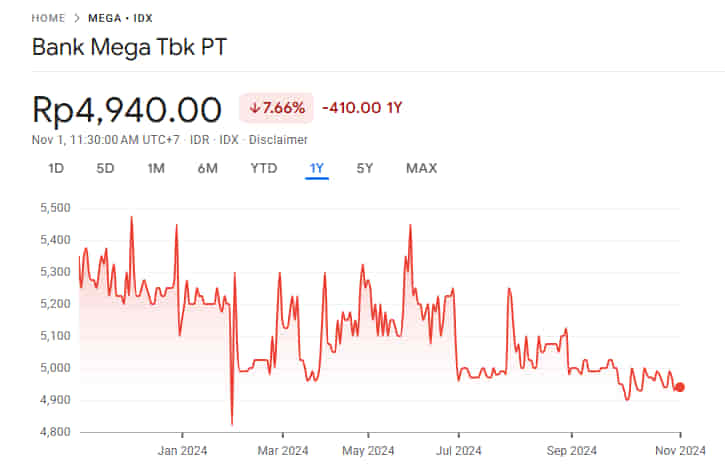Click the Bank Mega Tbk PT title
Screen dimensions: 725x469
coord(130,47)
